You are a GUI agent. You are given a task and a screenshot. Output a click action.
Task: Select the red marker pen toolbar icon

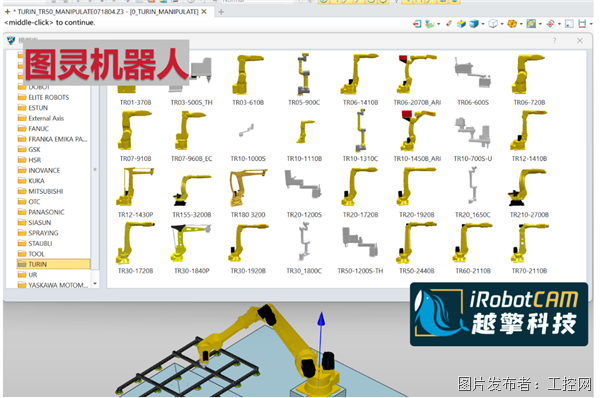(x=449, y=24)
